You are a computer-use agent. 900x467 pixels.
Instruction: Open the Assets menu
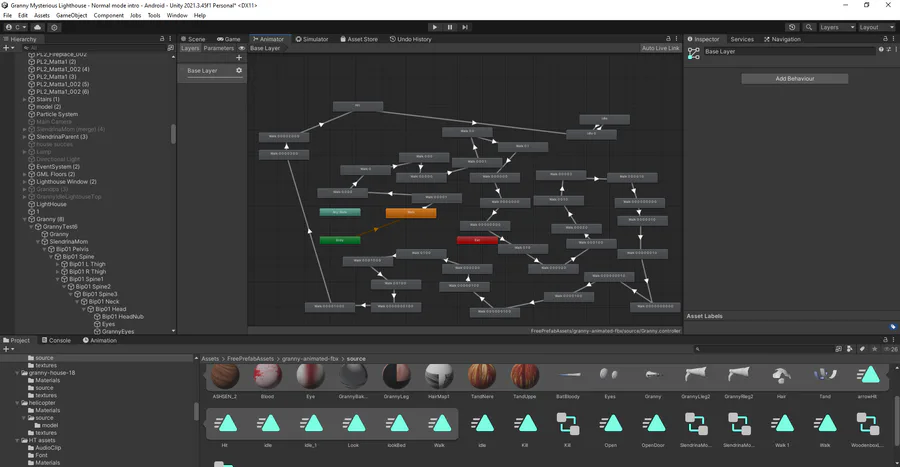tap(42, 15)
